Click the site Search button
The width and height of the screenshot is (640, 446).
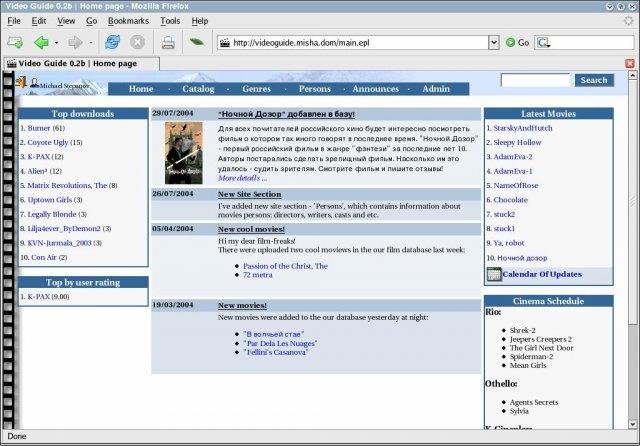(594, 80)
